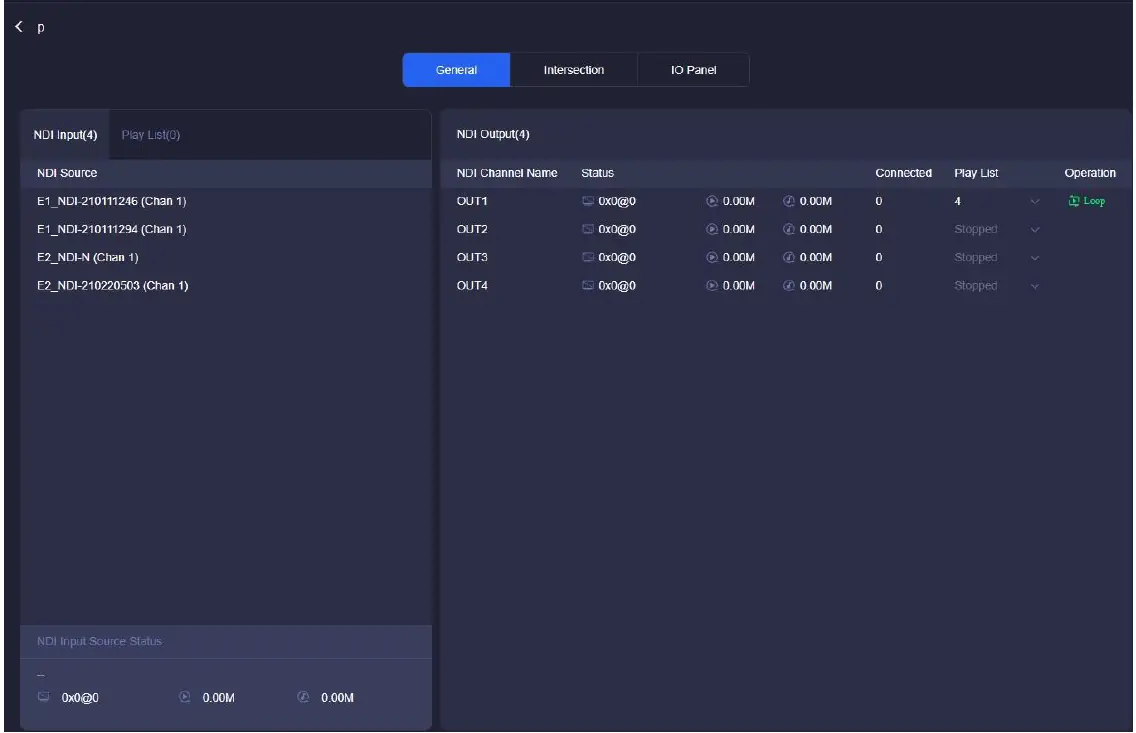Click the Status column header
Viewport: 1136px width, 733px height.
click(x=597, y=173)
